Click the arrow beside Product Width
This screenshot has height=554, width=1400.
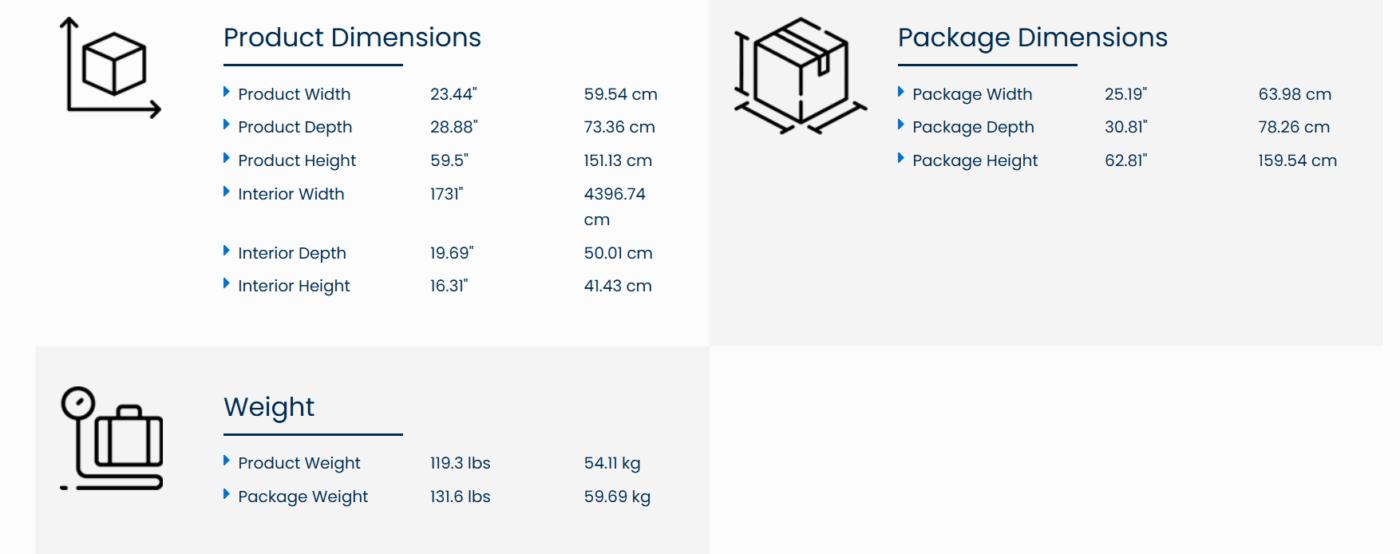(x=227, y=92)
